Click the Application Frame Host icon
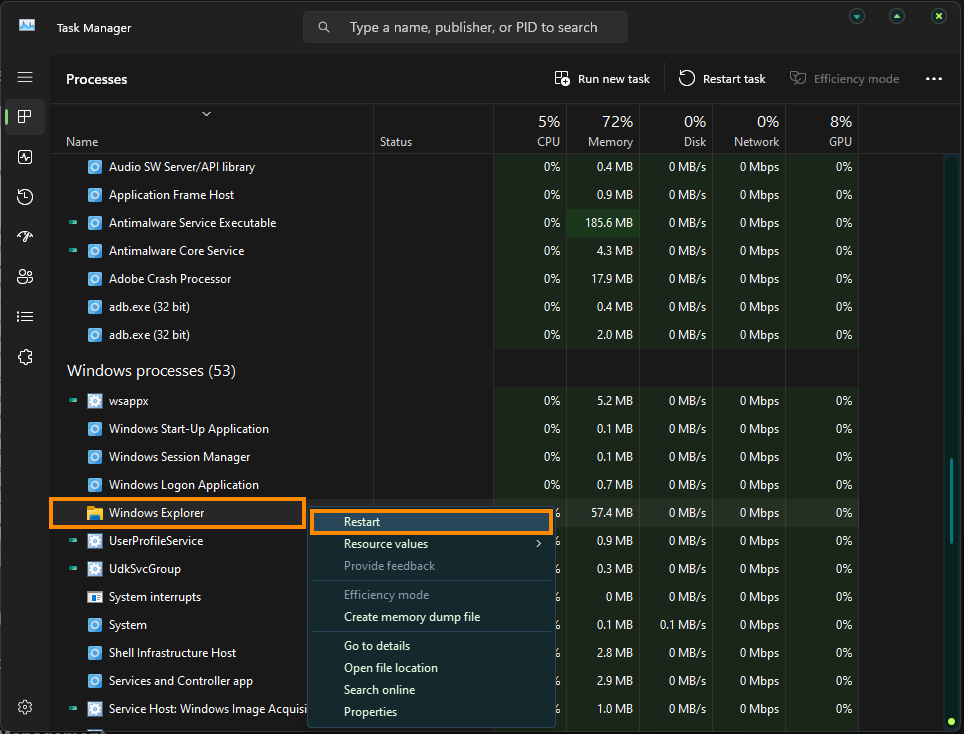The width and height of the screenshot is (964, 734). click(95, 195)
